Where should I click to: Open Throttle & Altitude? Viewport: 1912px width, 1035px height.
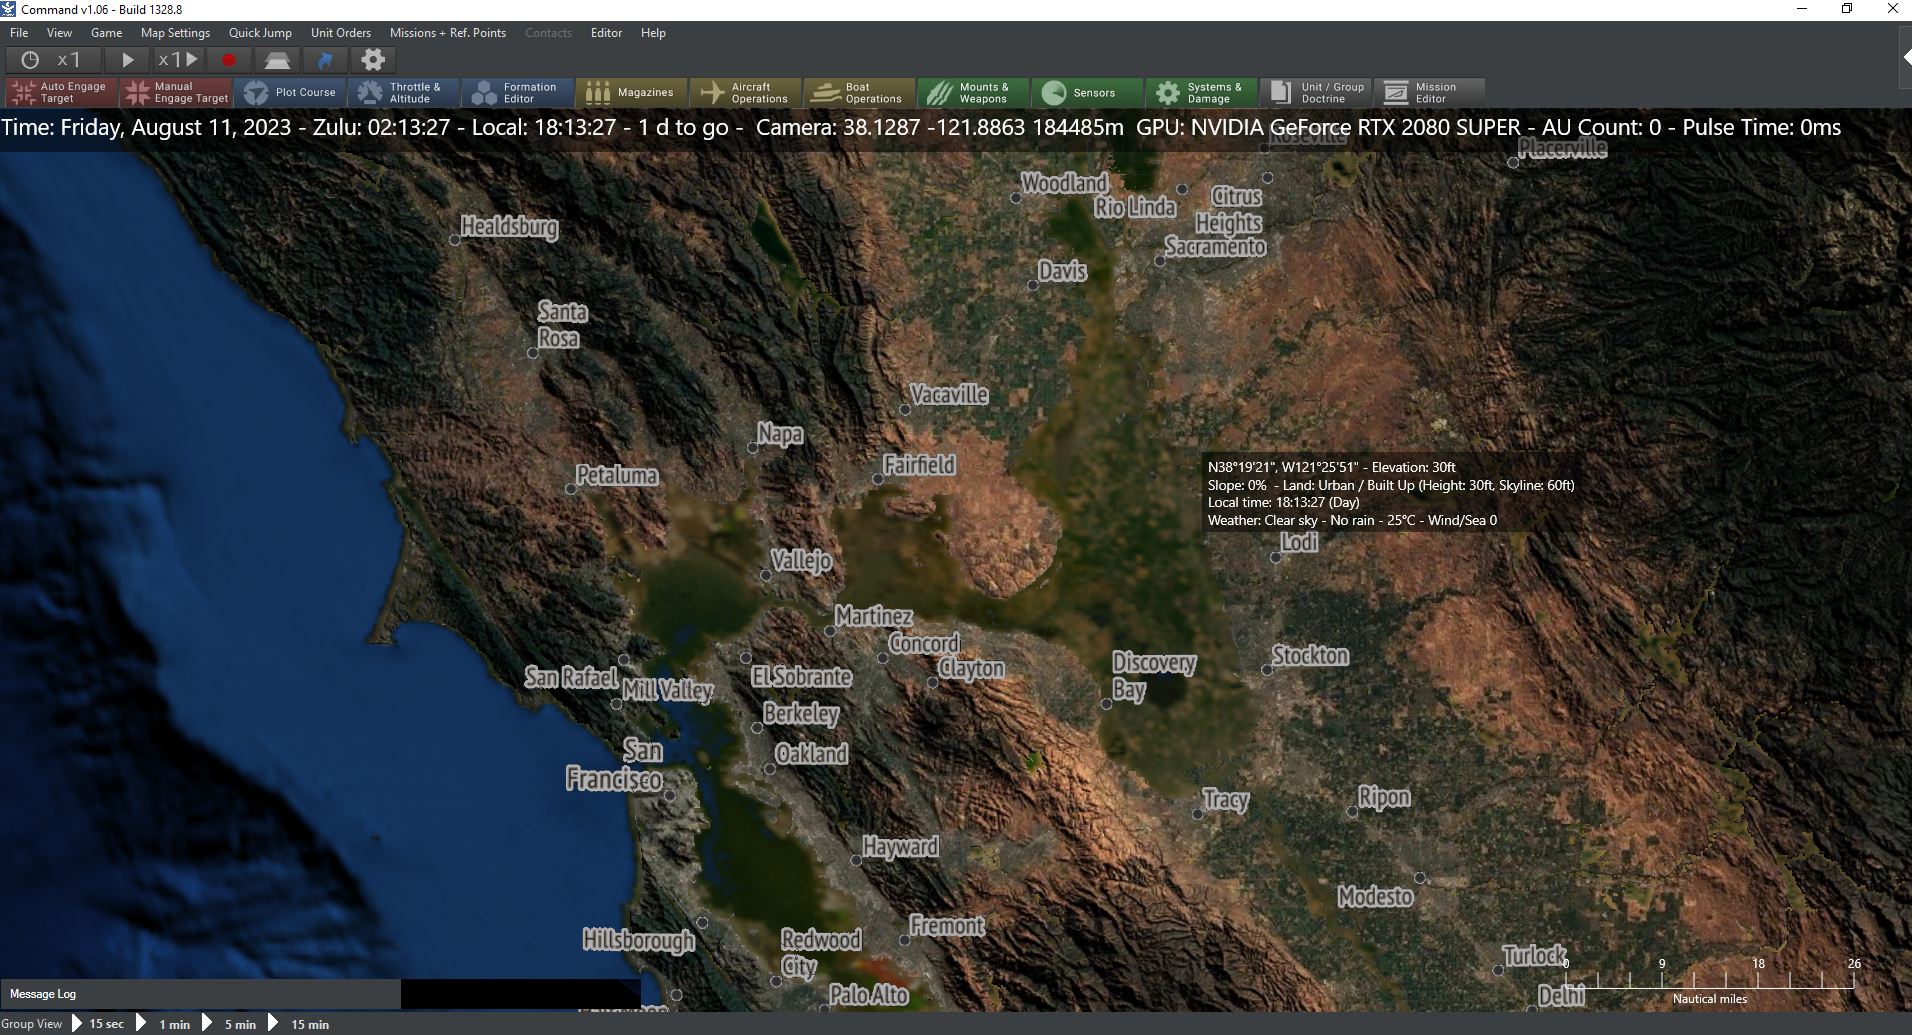404,93
